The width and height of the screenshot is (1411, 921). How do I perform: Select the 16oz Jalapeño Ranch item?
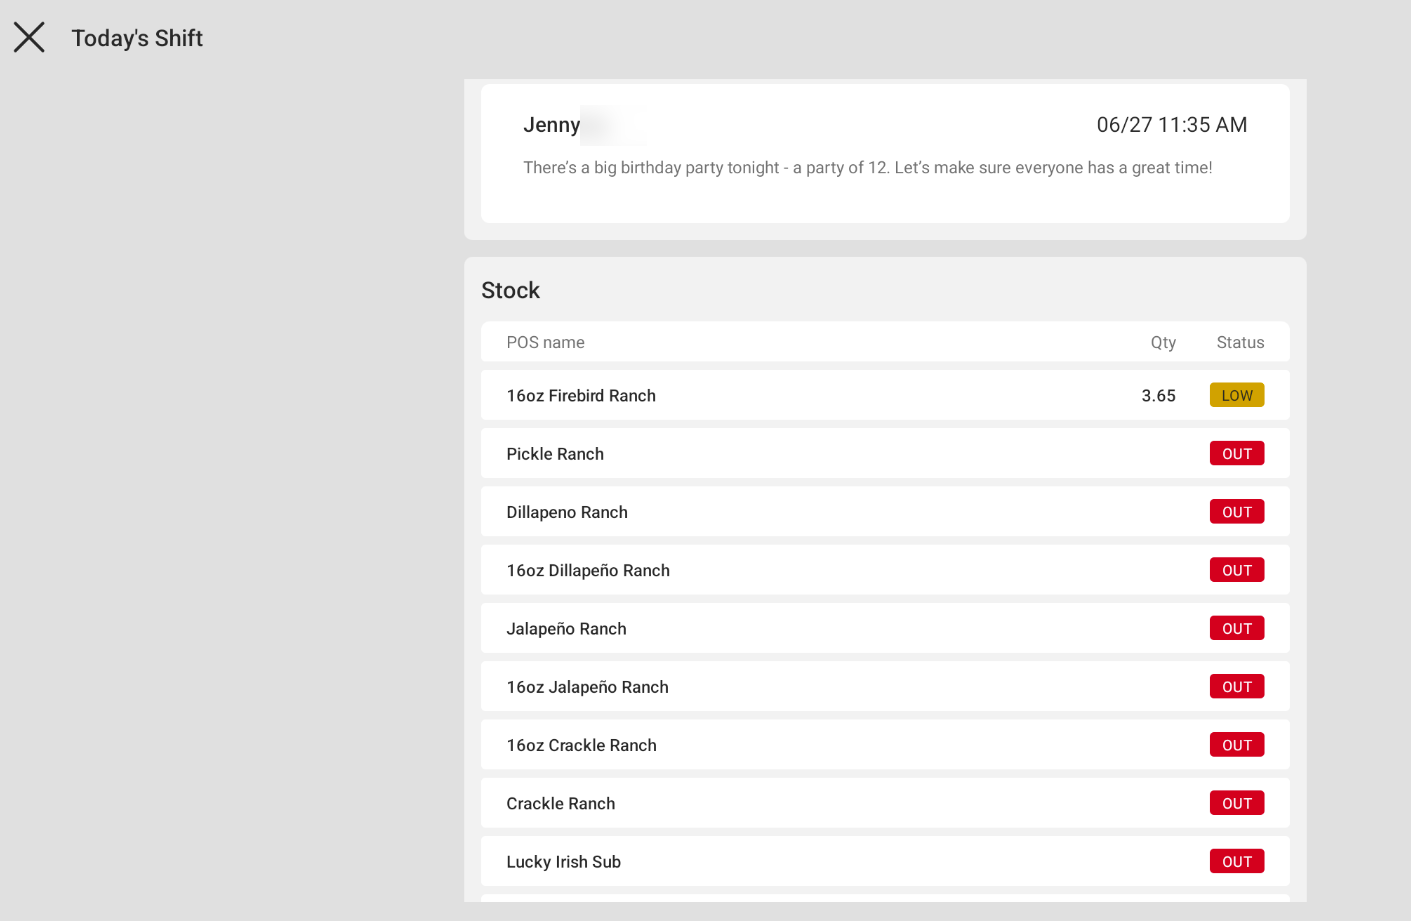[885, 686]
